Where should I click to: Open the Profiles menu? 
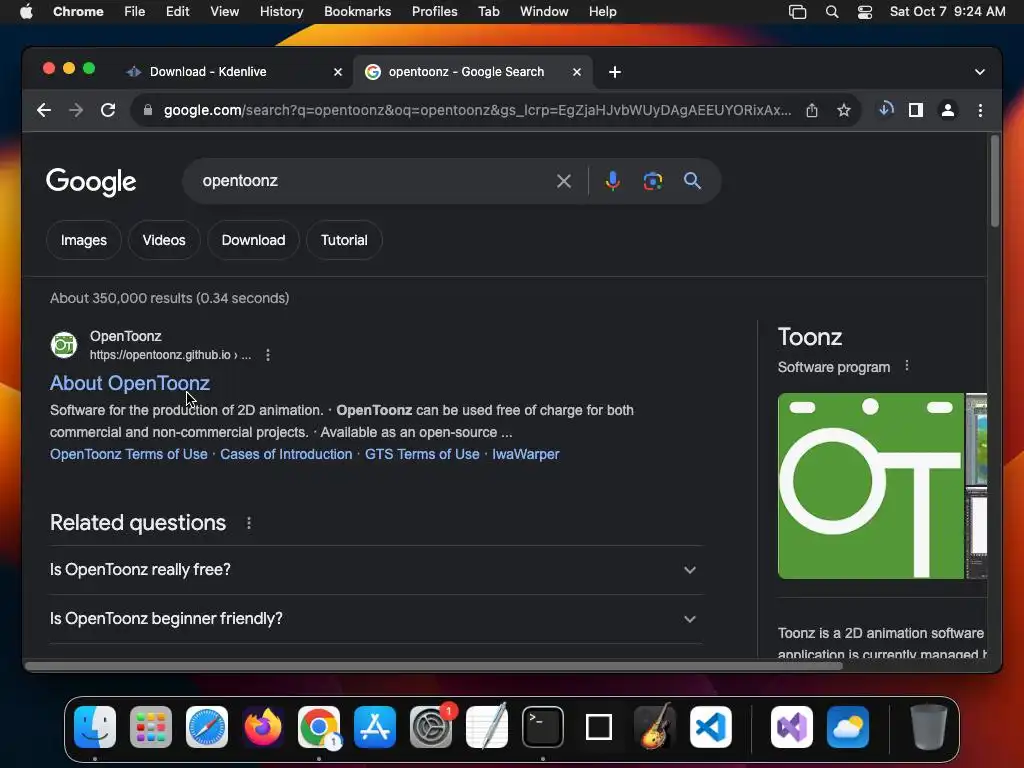tap(434, 12)
